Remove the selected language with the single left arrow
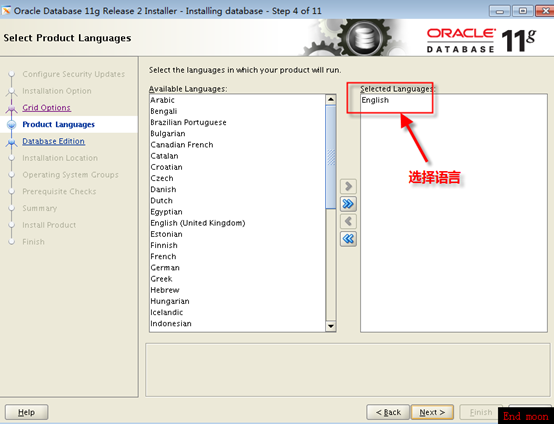554x424 pixels. point(348,222)
